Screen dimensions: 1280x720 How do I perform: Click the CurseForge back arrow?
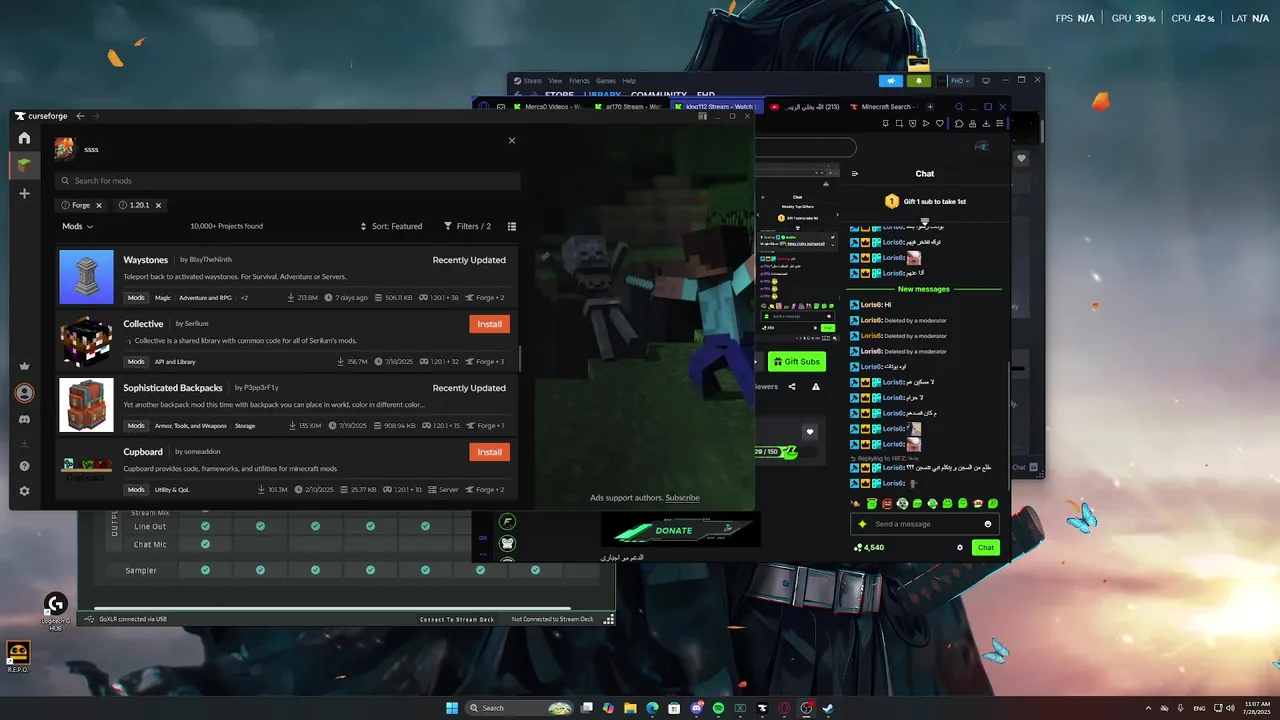[x=80, y=116]
